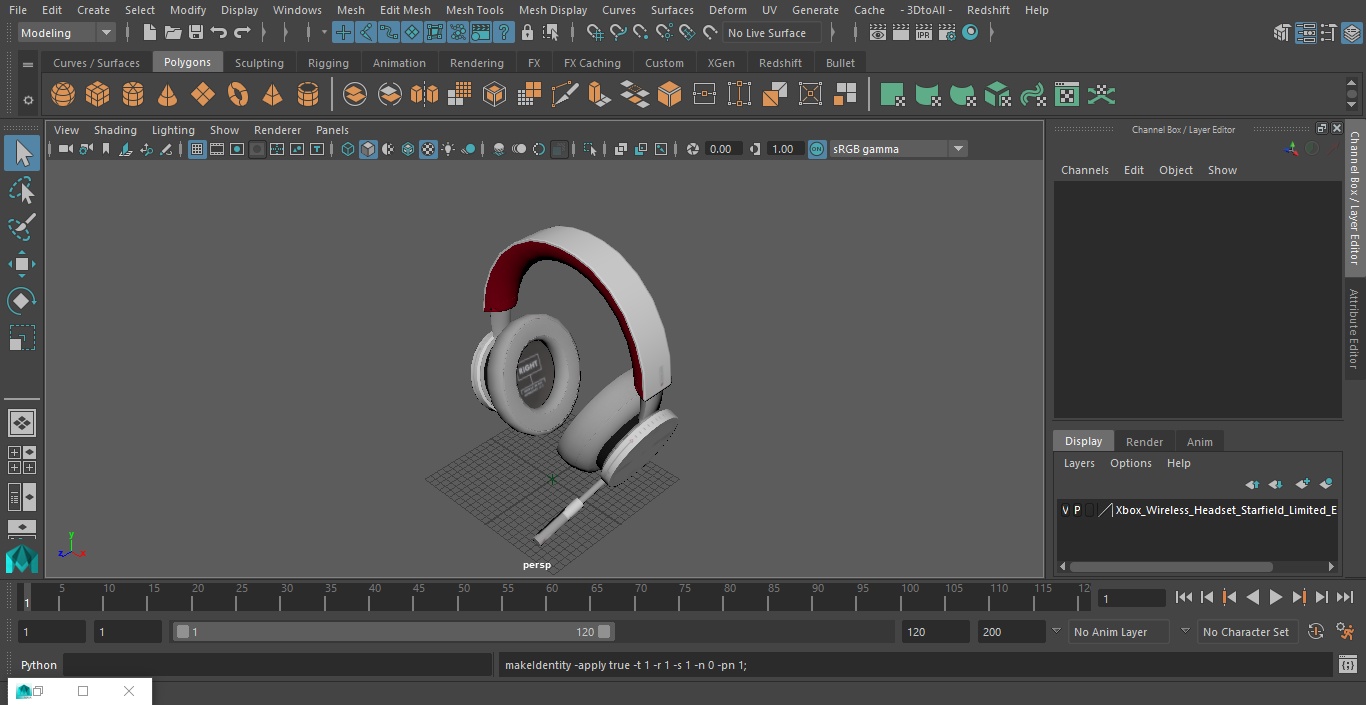Open the No Anim Layer dropdown

pos(1120,632)
